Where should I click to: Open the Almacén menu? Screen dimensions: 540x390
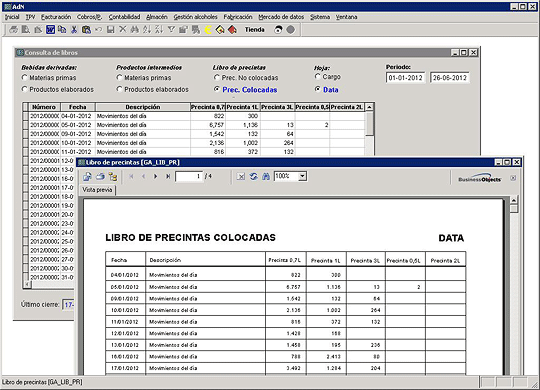pos(157,17)
